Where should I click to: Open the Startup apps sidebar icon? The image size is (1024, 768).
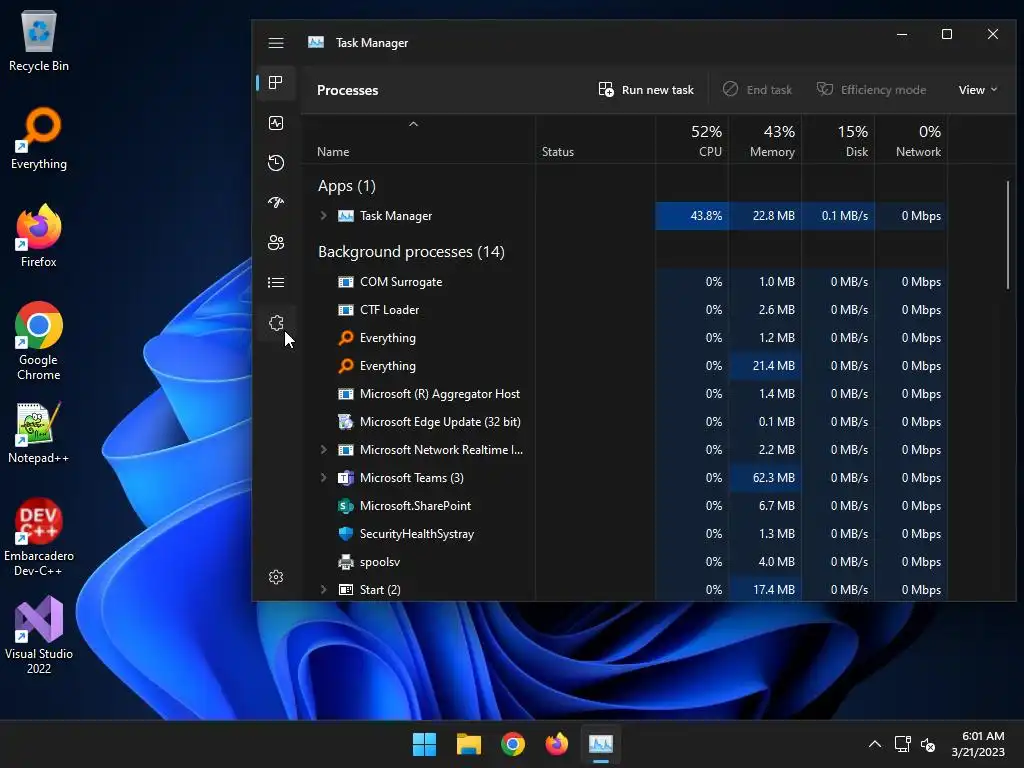pos(276,202)
